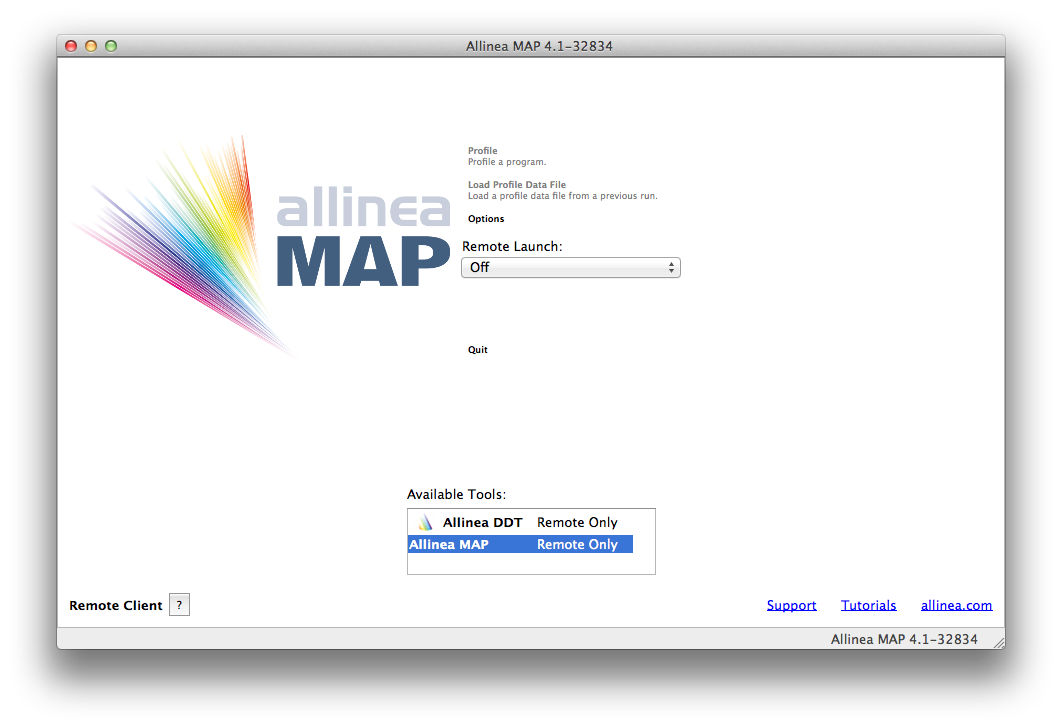Open the Options entry
The width and height of the screenshot is (1062, 728).
coord(486,219)
